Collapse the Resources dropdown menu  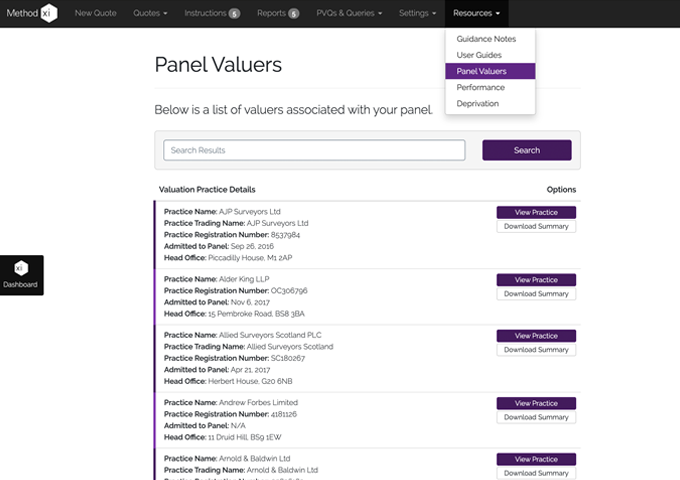pos(475,14)
